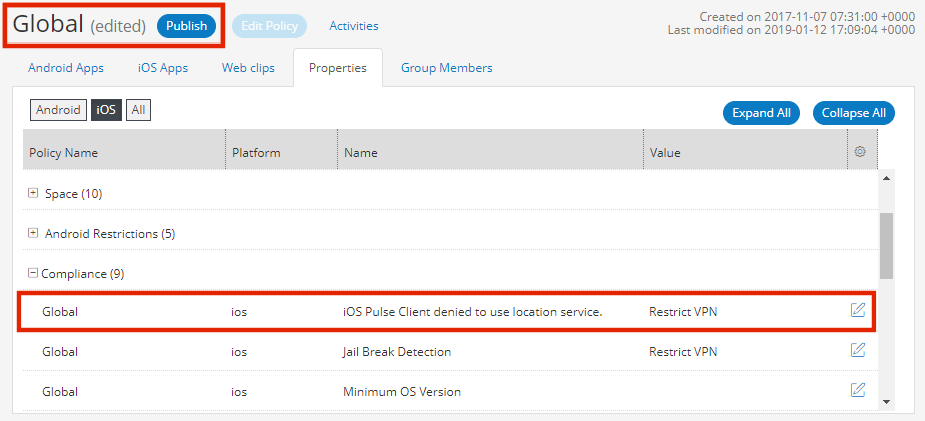This screenshot has height=421, width=925.
Task: Edit the Jail Break Detection rule
Action: 858,350
